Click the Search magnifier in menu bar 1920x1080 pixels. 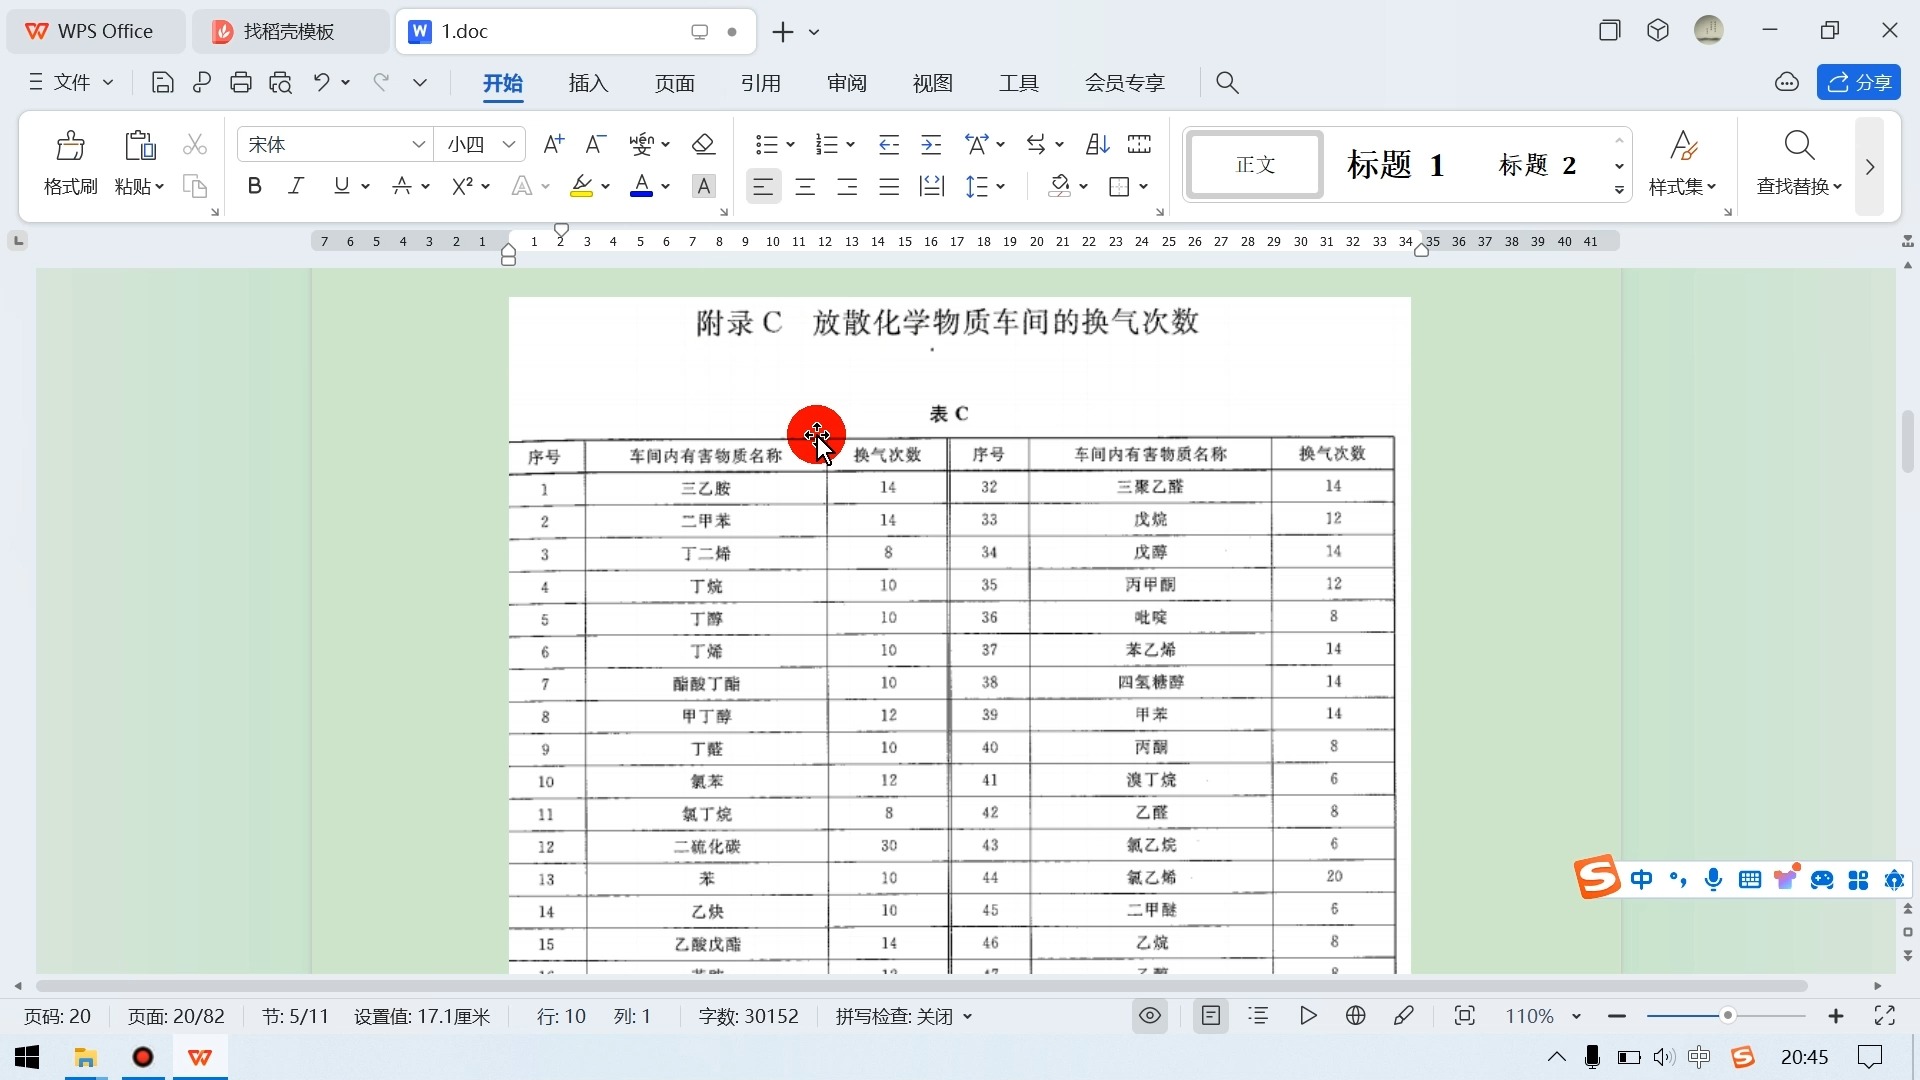(x=1228, y=83)
